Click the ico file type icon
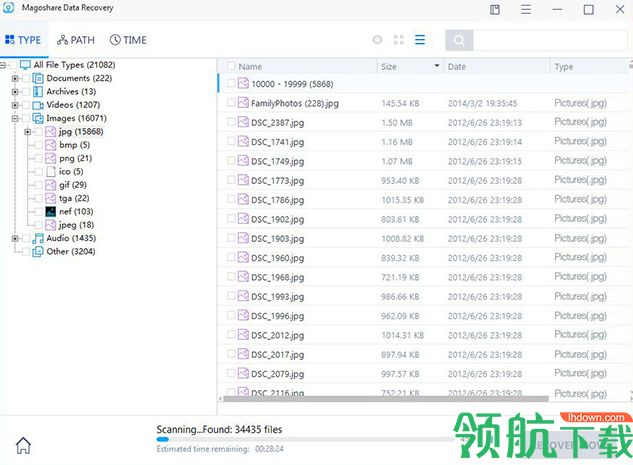Viewport: 633px width, 465px height. coord(50,172)
